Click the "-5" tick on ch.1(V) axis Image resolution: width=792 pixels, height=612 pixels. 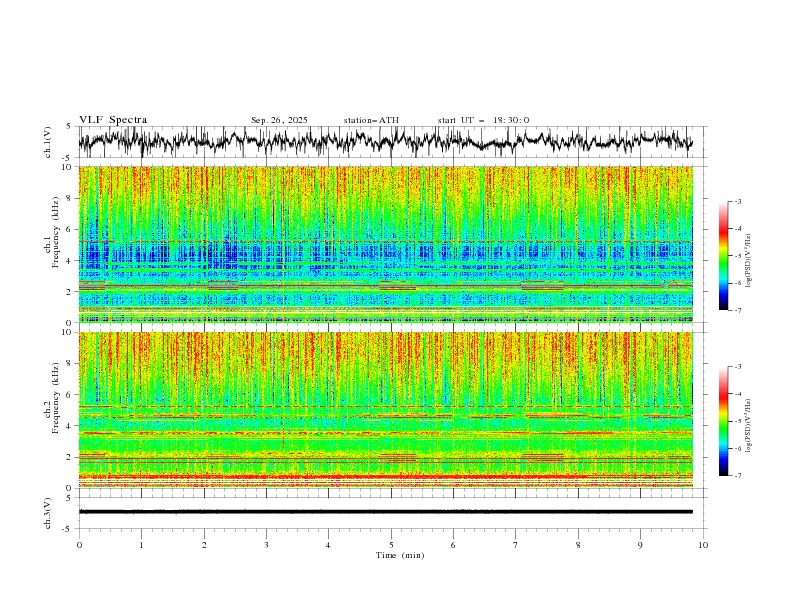pyautogui.click(x=68, y=158)
